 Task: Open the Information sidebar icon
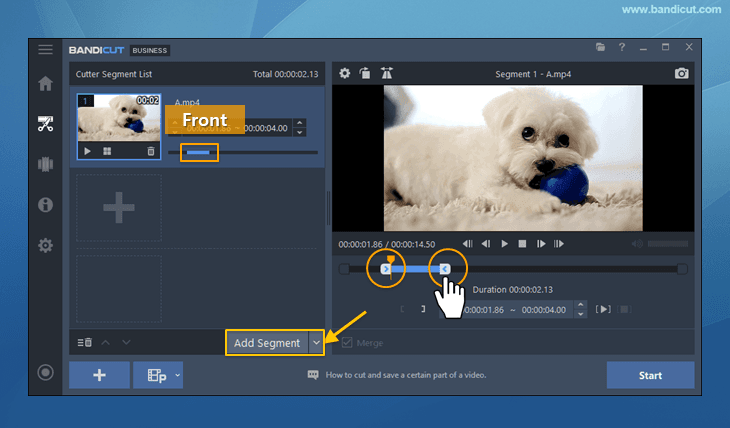point(45,204)
